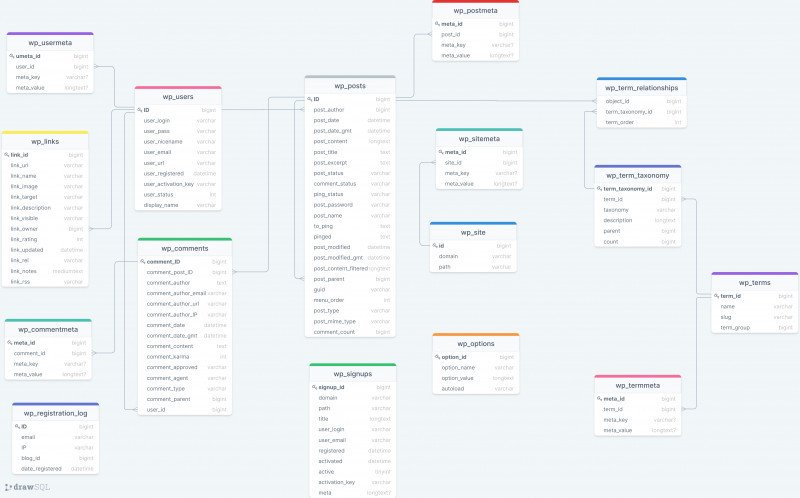Screen dimensions: 800x498
Task: Click the term_id column in wp_termmeta
Action: 638,409
